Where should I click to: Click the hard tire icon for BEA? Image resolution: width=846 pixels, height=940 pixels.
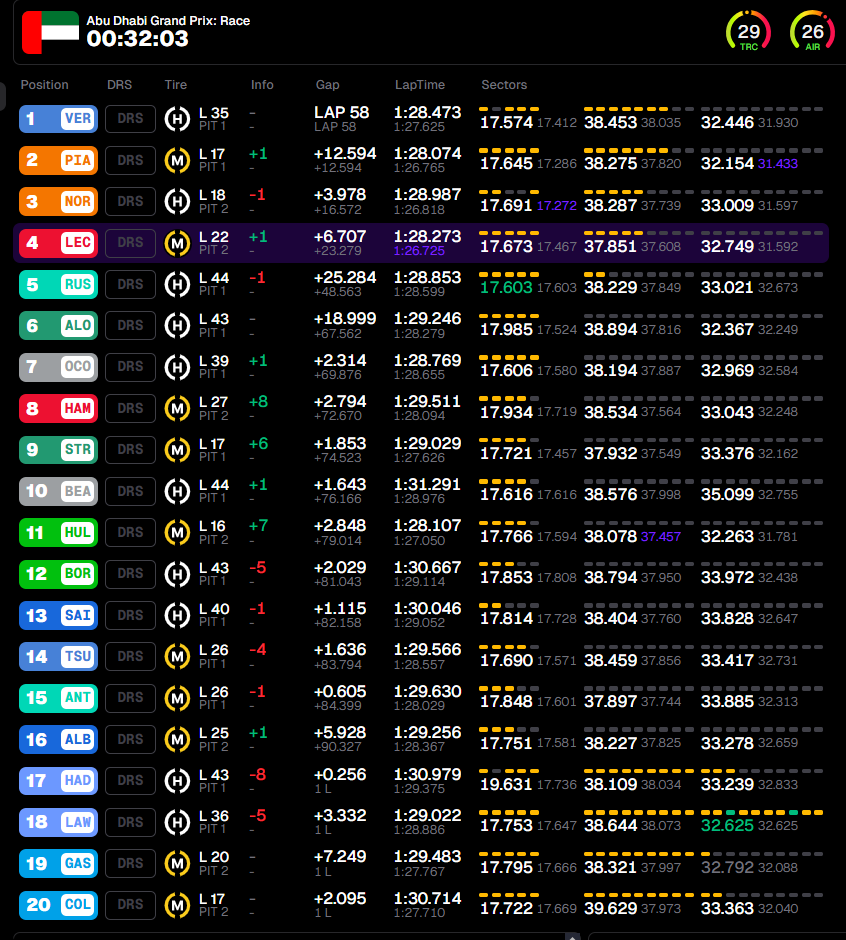[x=177, y=491]
